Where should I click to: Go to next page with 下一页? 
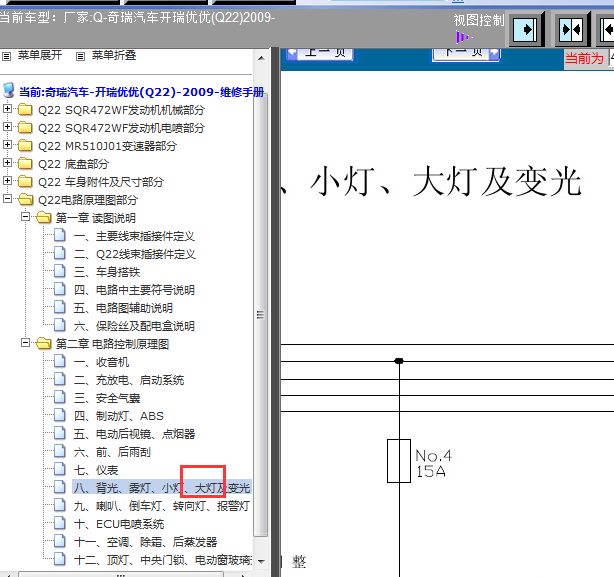pyautogui.click(x=466, y=54)
